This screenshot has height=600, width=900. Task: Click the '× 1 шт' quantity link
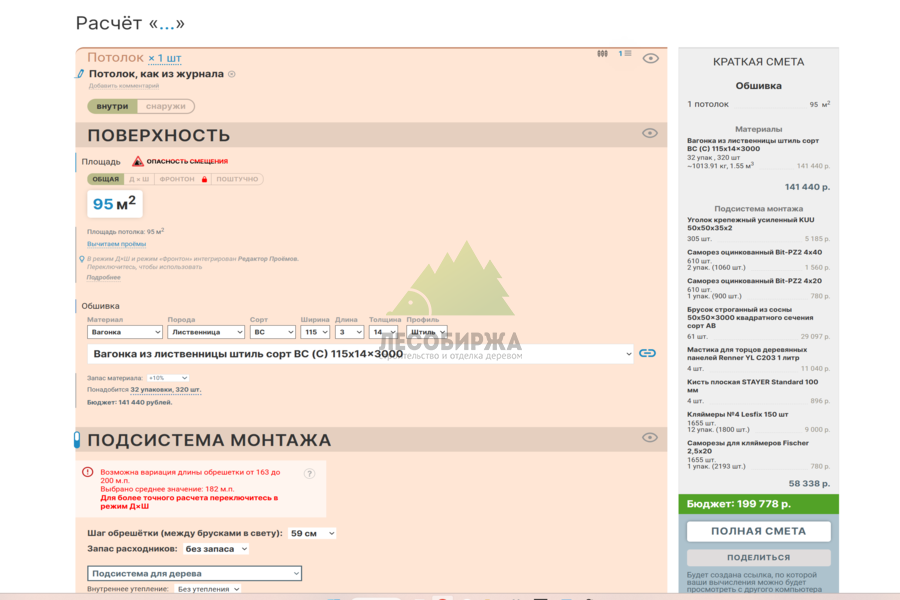(x=165, y=58)
